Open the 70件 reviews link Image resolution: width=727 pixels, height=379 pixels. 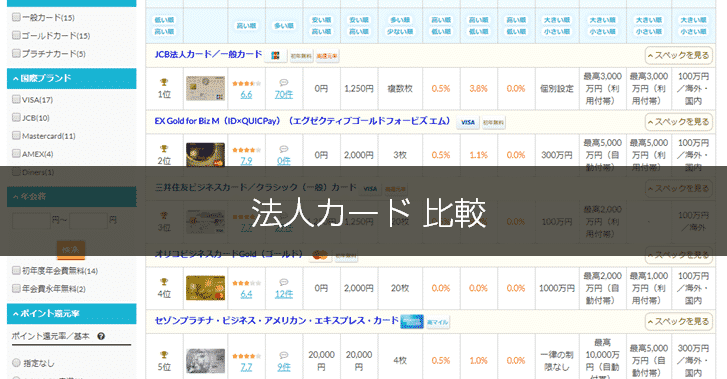pyautogui.click(x=284, y=94)
